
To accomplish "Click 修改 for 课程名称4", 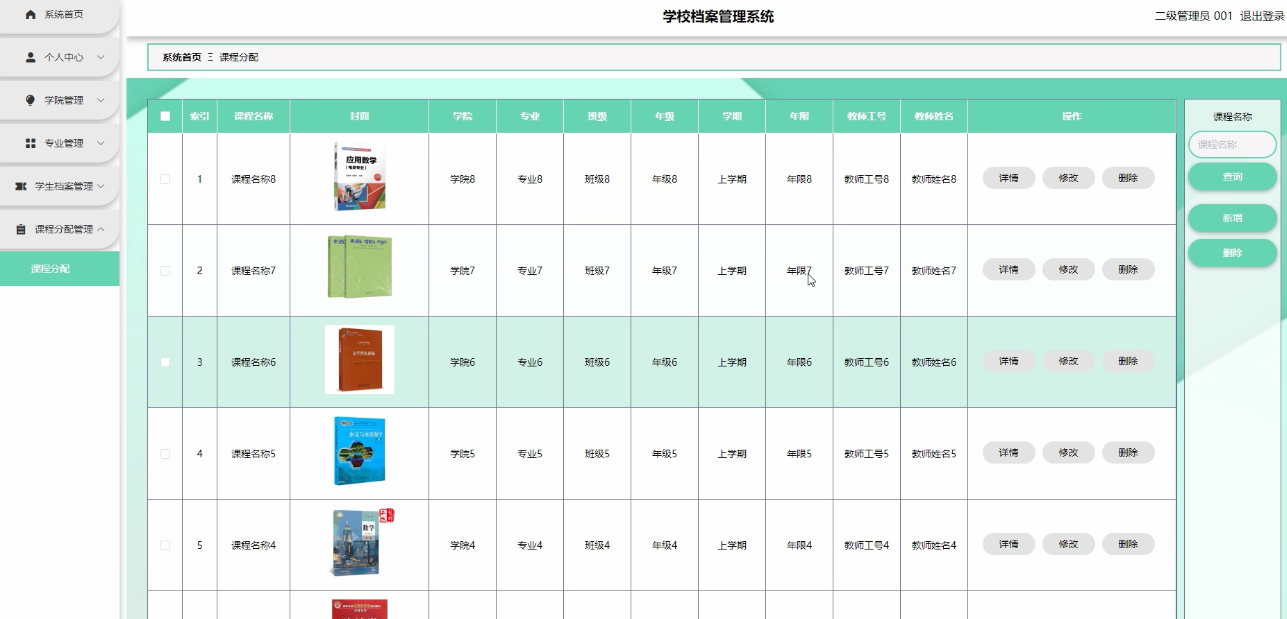I will tap(1069, 544).
